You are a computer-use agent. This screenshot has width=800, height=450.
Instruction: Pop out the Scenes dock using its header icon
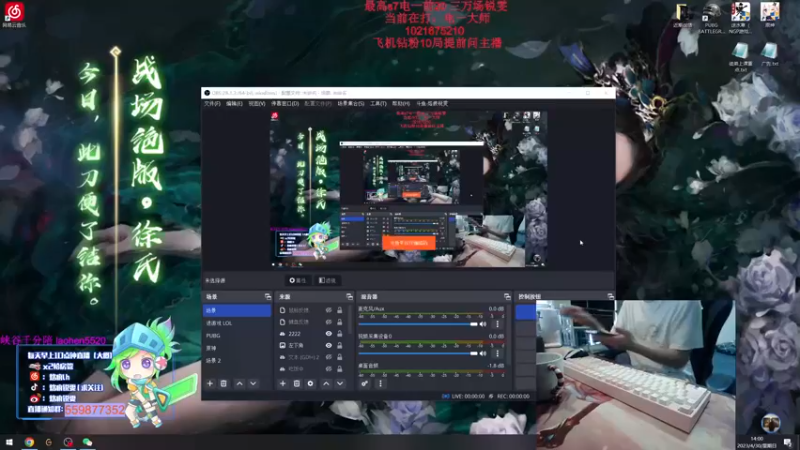coord(267,296)
